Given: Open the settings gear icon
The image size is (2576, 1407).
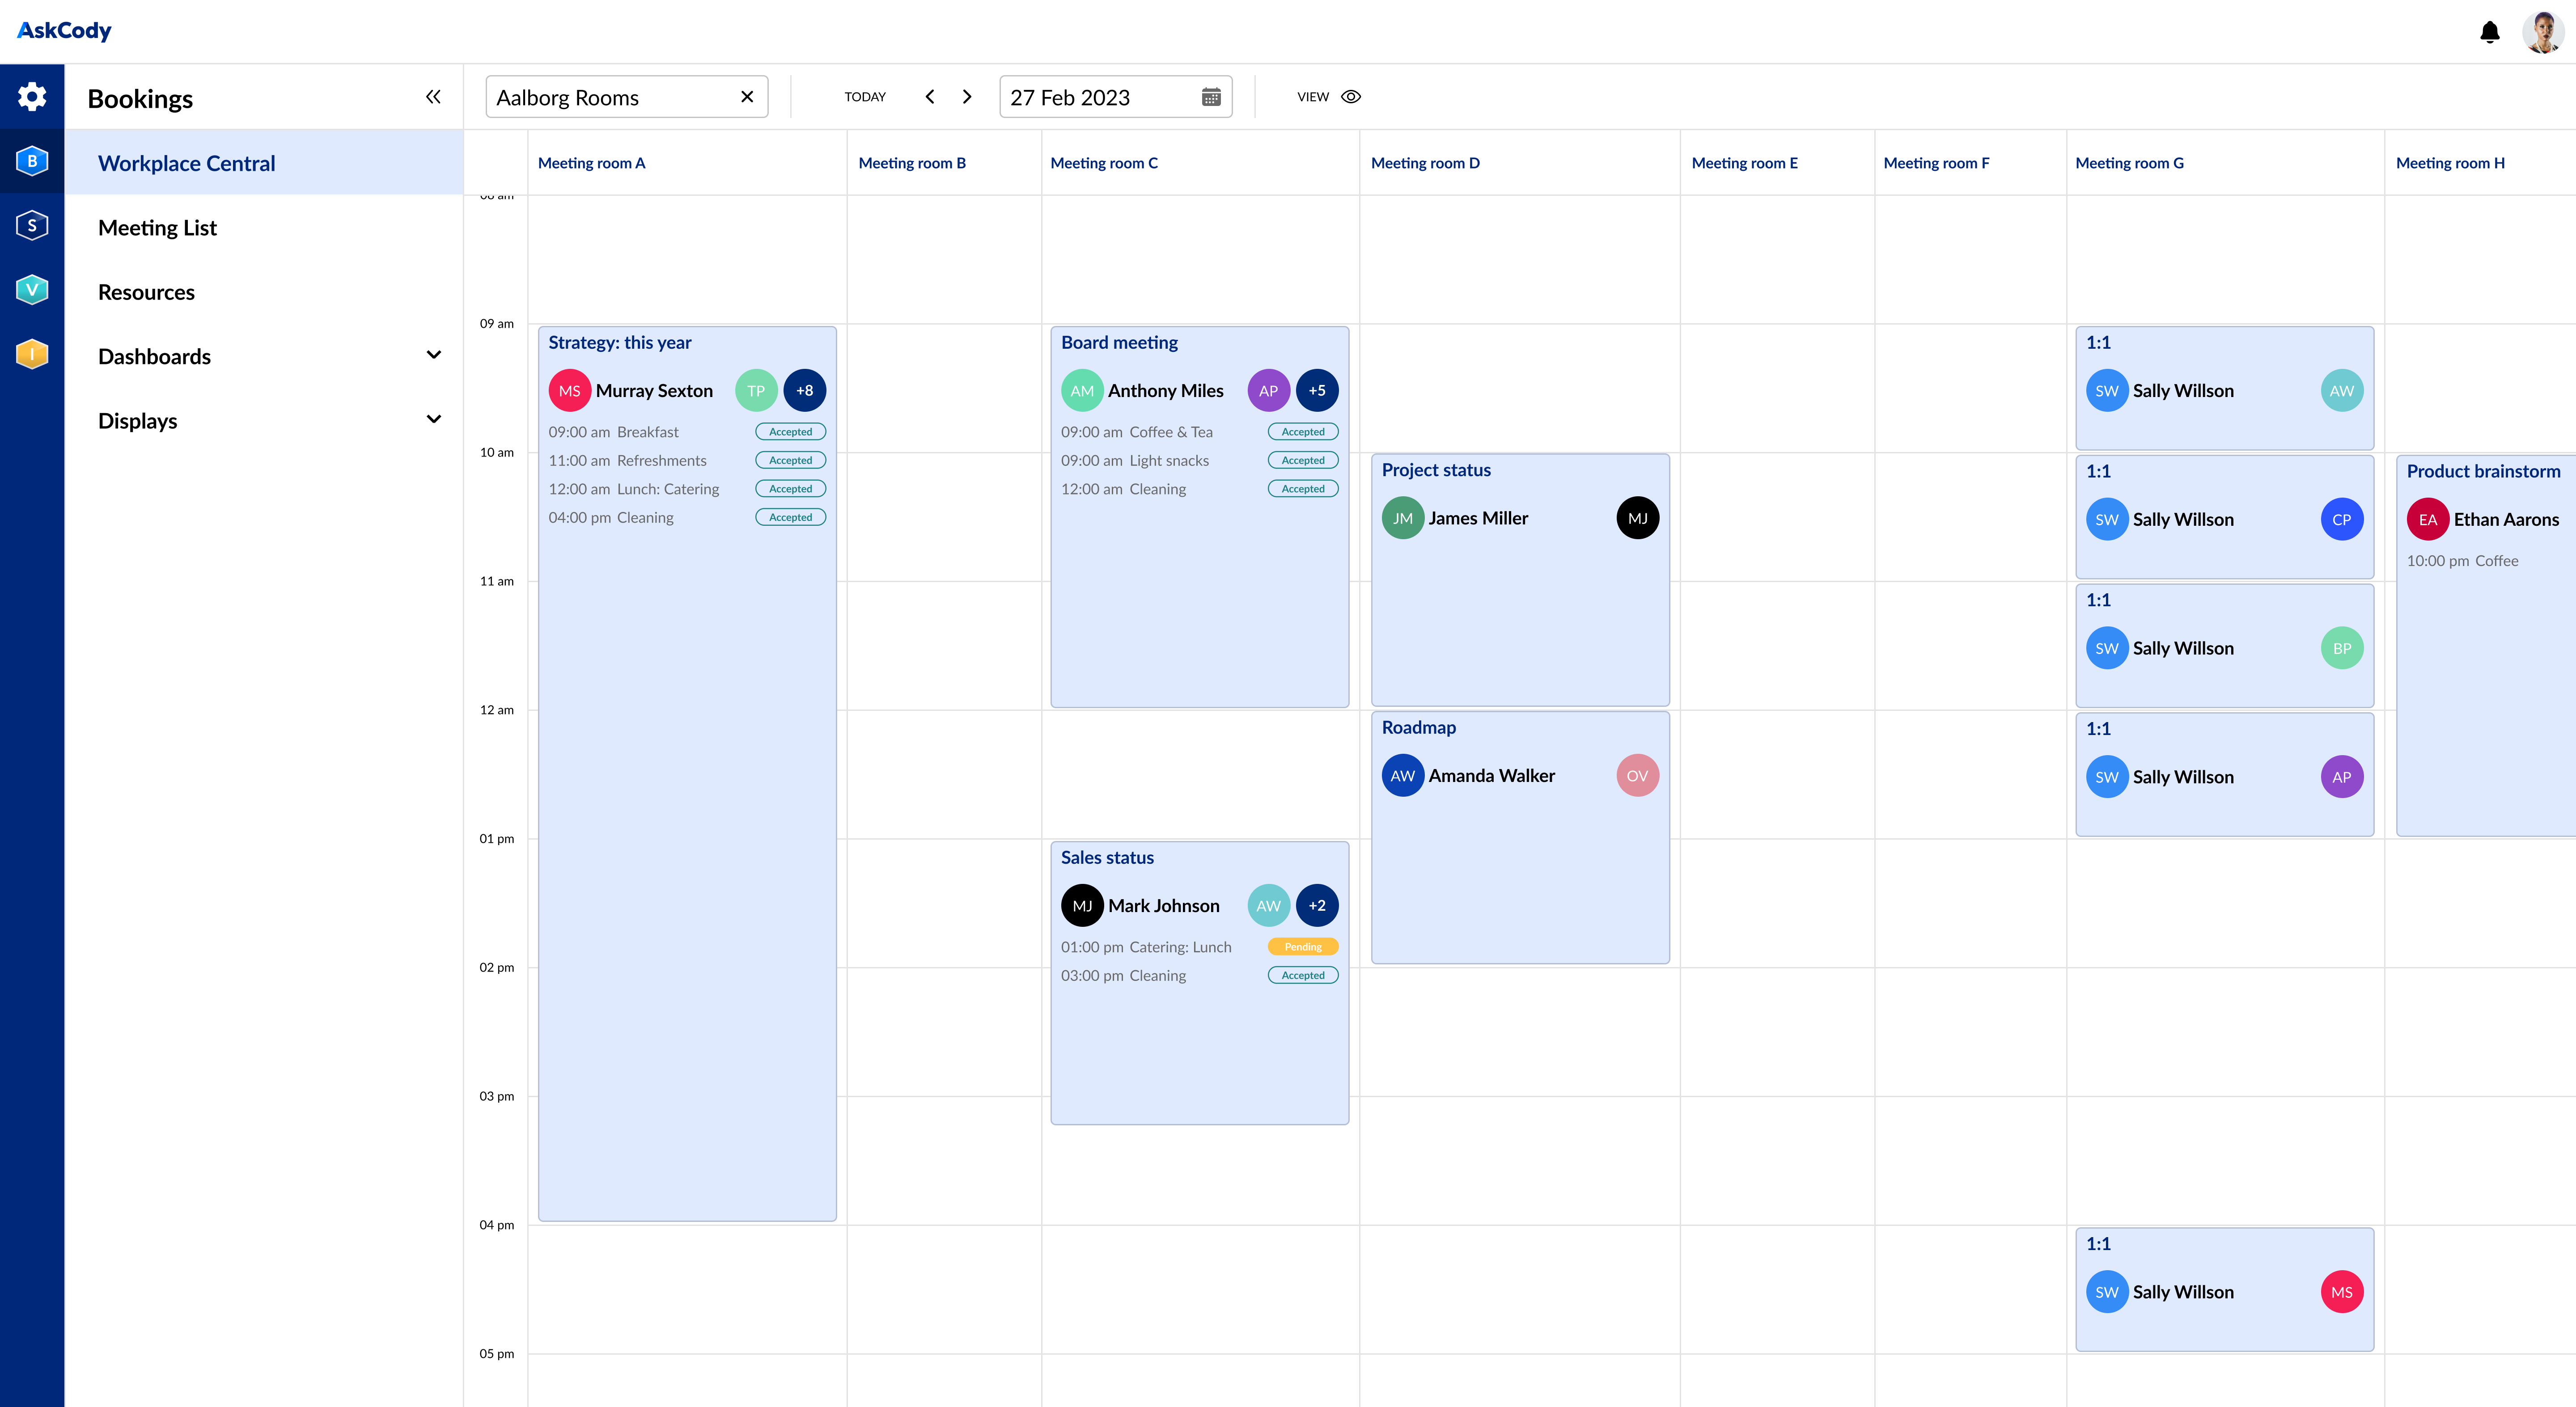Looking at the screenshot, I should [32, 96].
